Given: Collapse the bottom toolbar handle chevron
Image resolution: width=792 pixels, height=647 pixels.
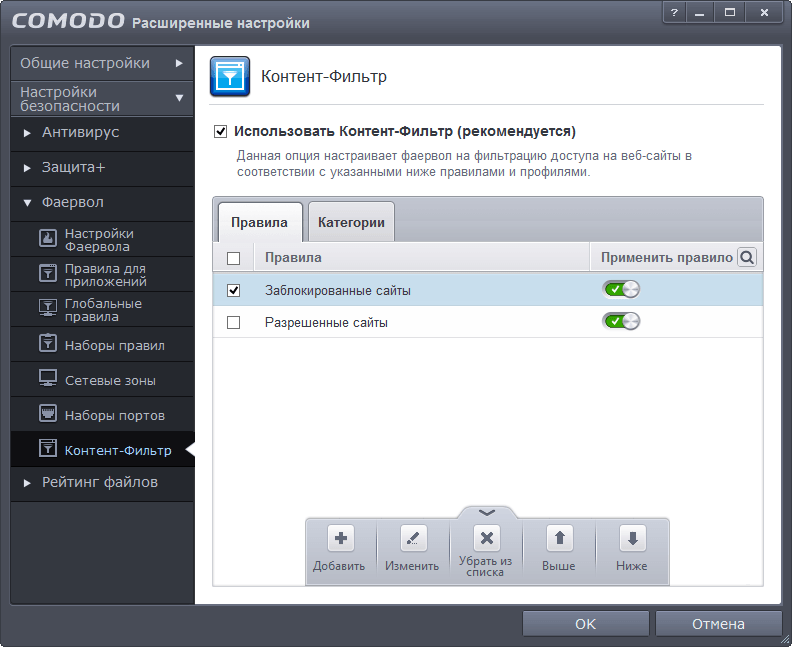Looking at the screenshot, I should (x=487, y=513).
